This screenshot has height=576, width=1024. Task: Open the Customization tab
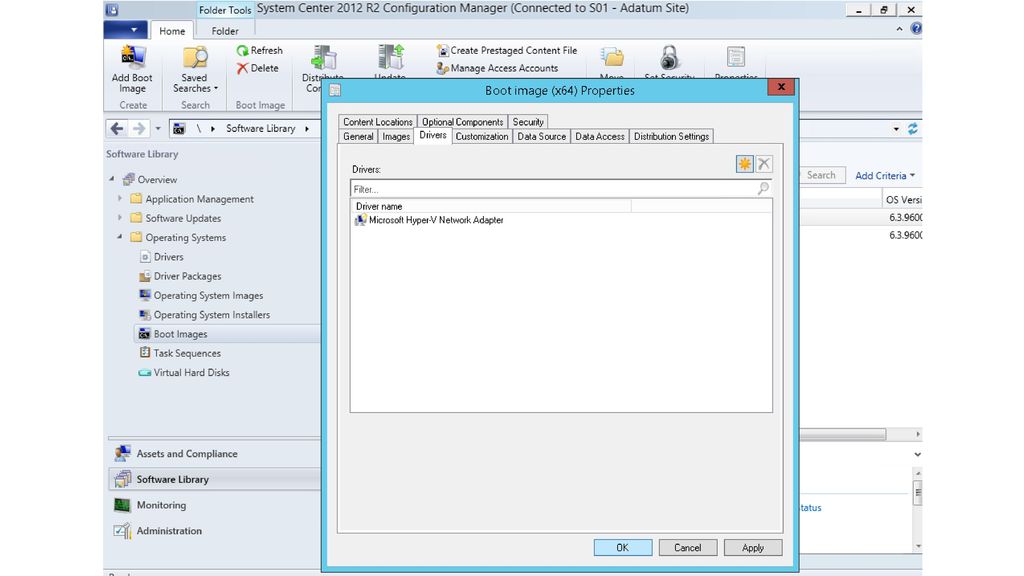click(482, 136)
